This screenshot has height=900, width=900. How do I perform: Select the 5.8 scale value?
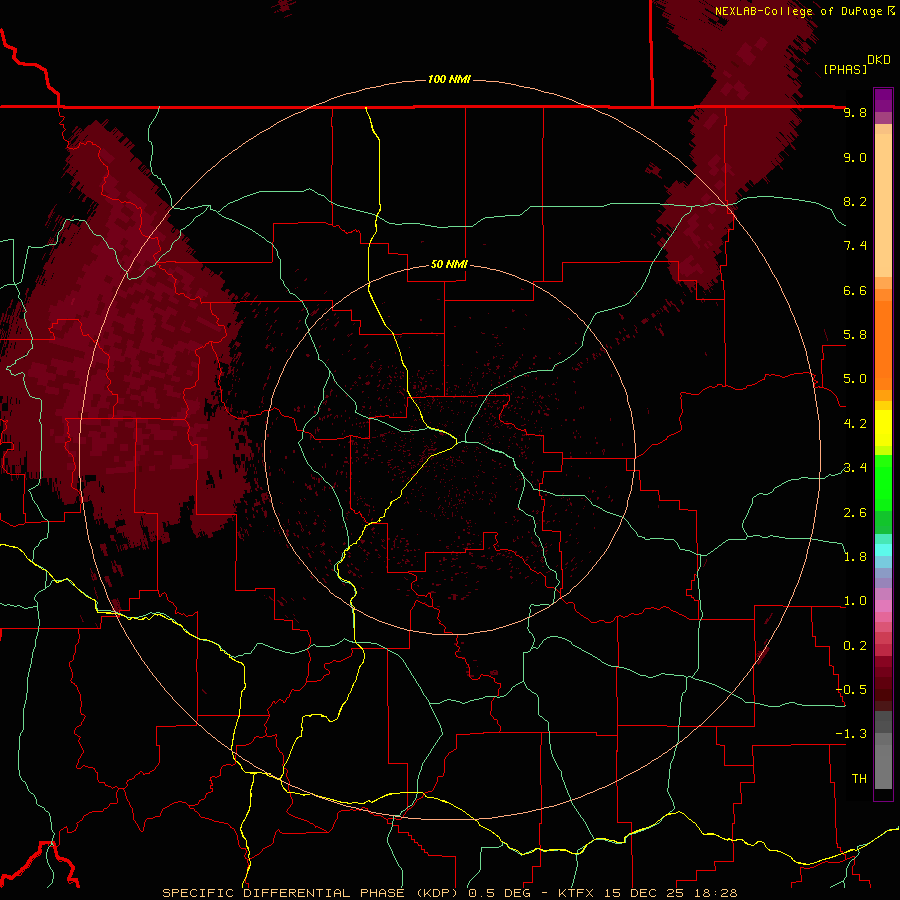[x=855, y=335]
